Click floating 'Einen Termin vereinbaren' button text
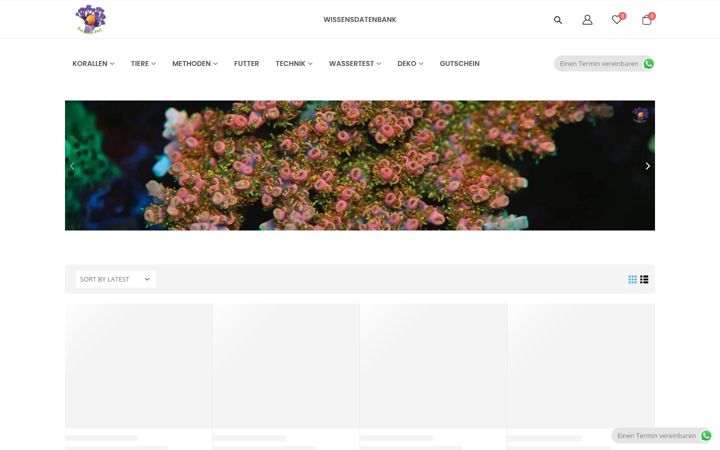The image size is (720, 450). pyautogui.click(x=656, y=435)
